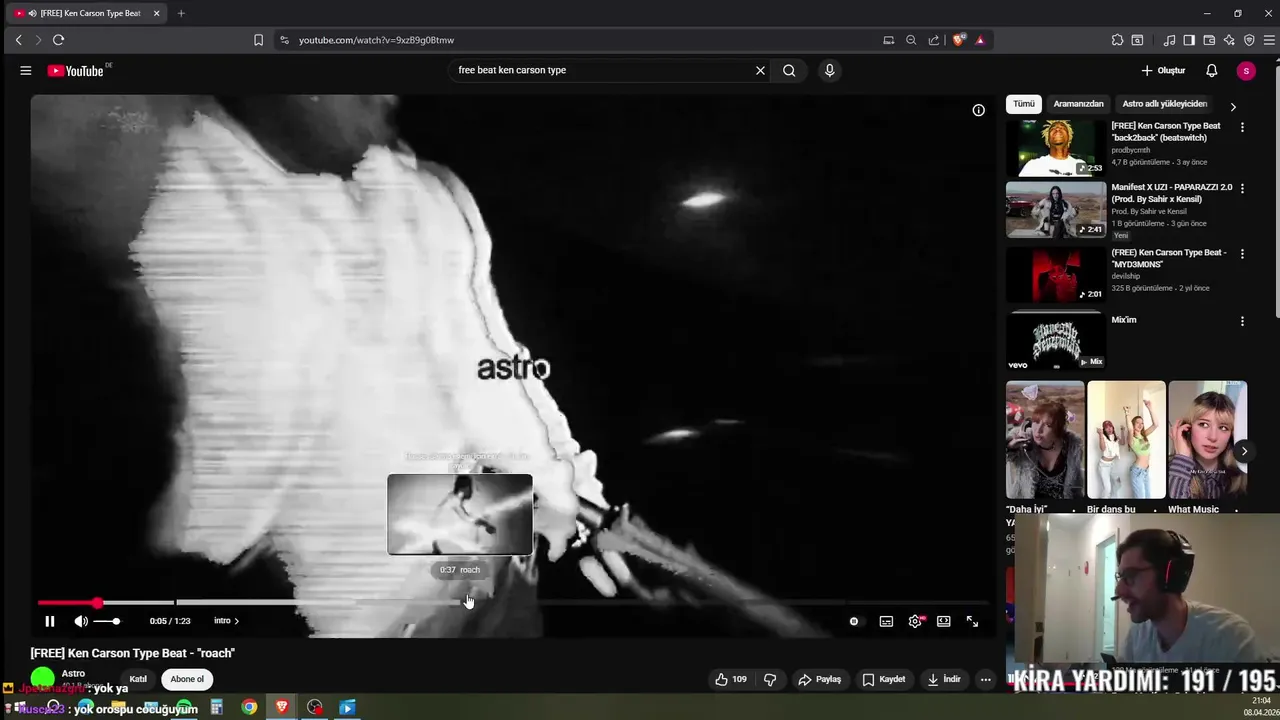Image resolution: width=1280 pixels, height=720 pixels.
Task: Click the magnifier search button
Action: point(789,71)
